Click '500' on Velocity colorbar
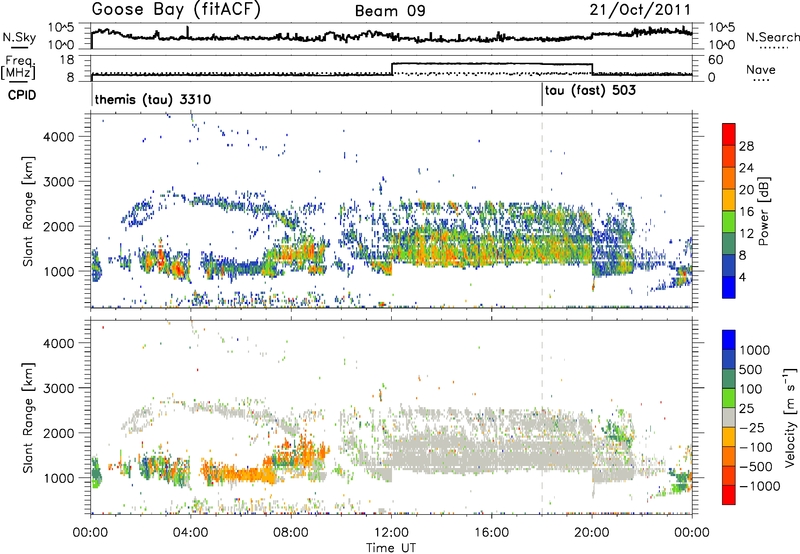This screenshot has width=800, height=554. pyautogui.click(x=751, y=370)
